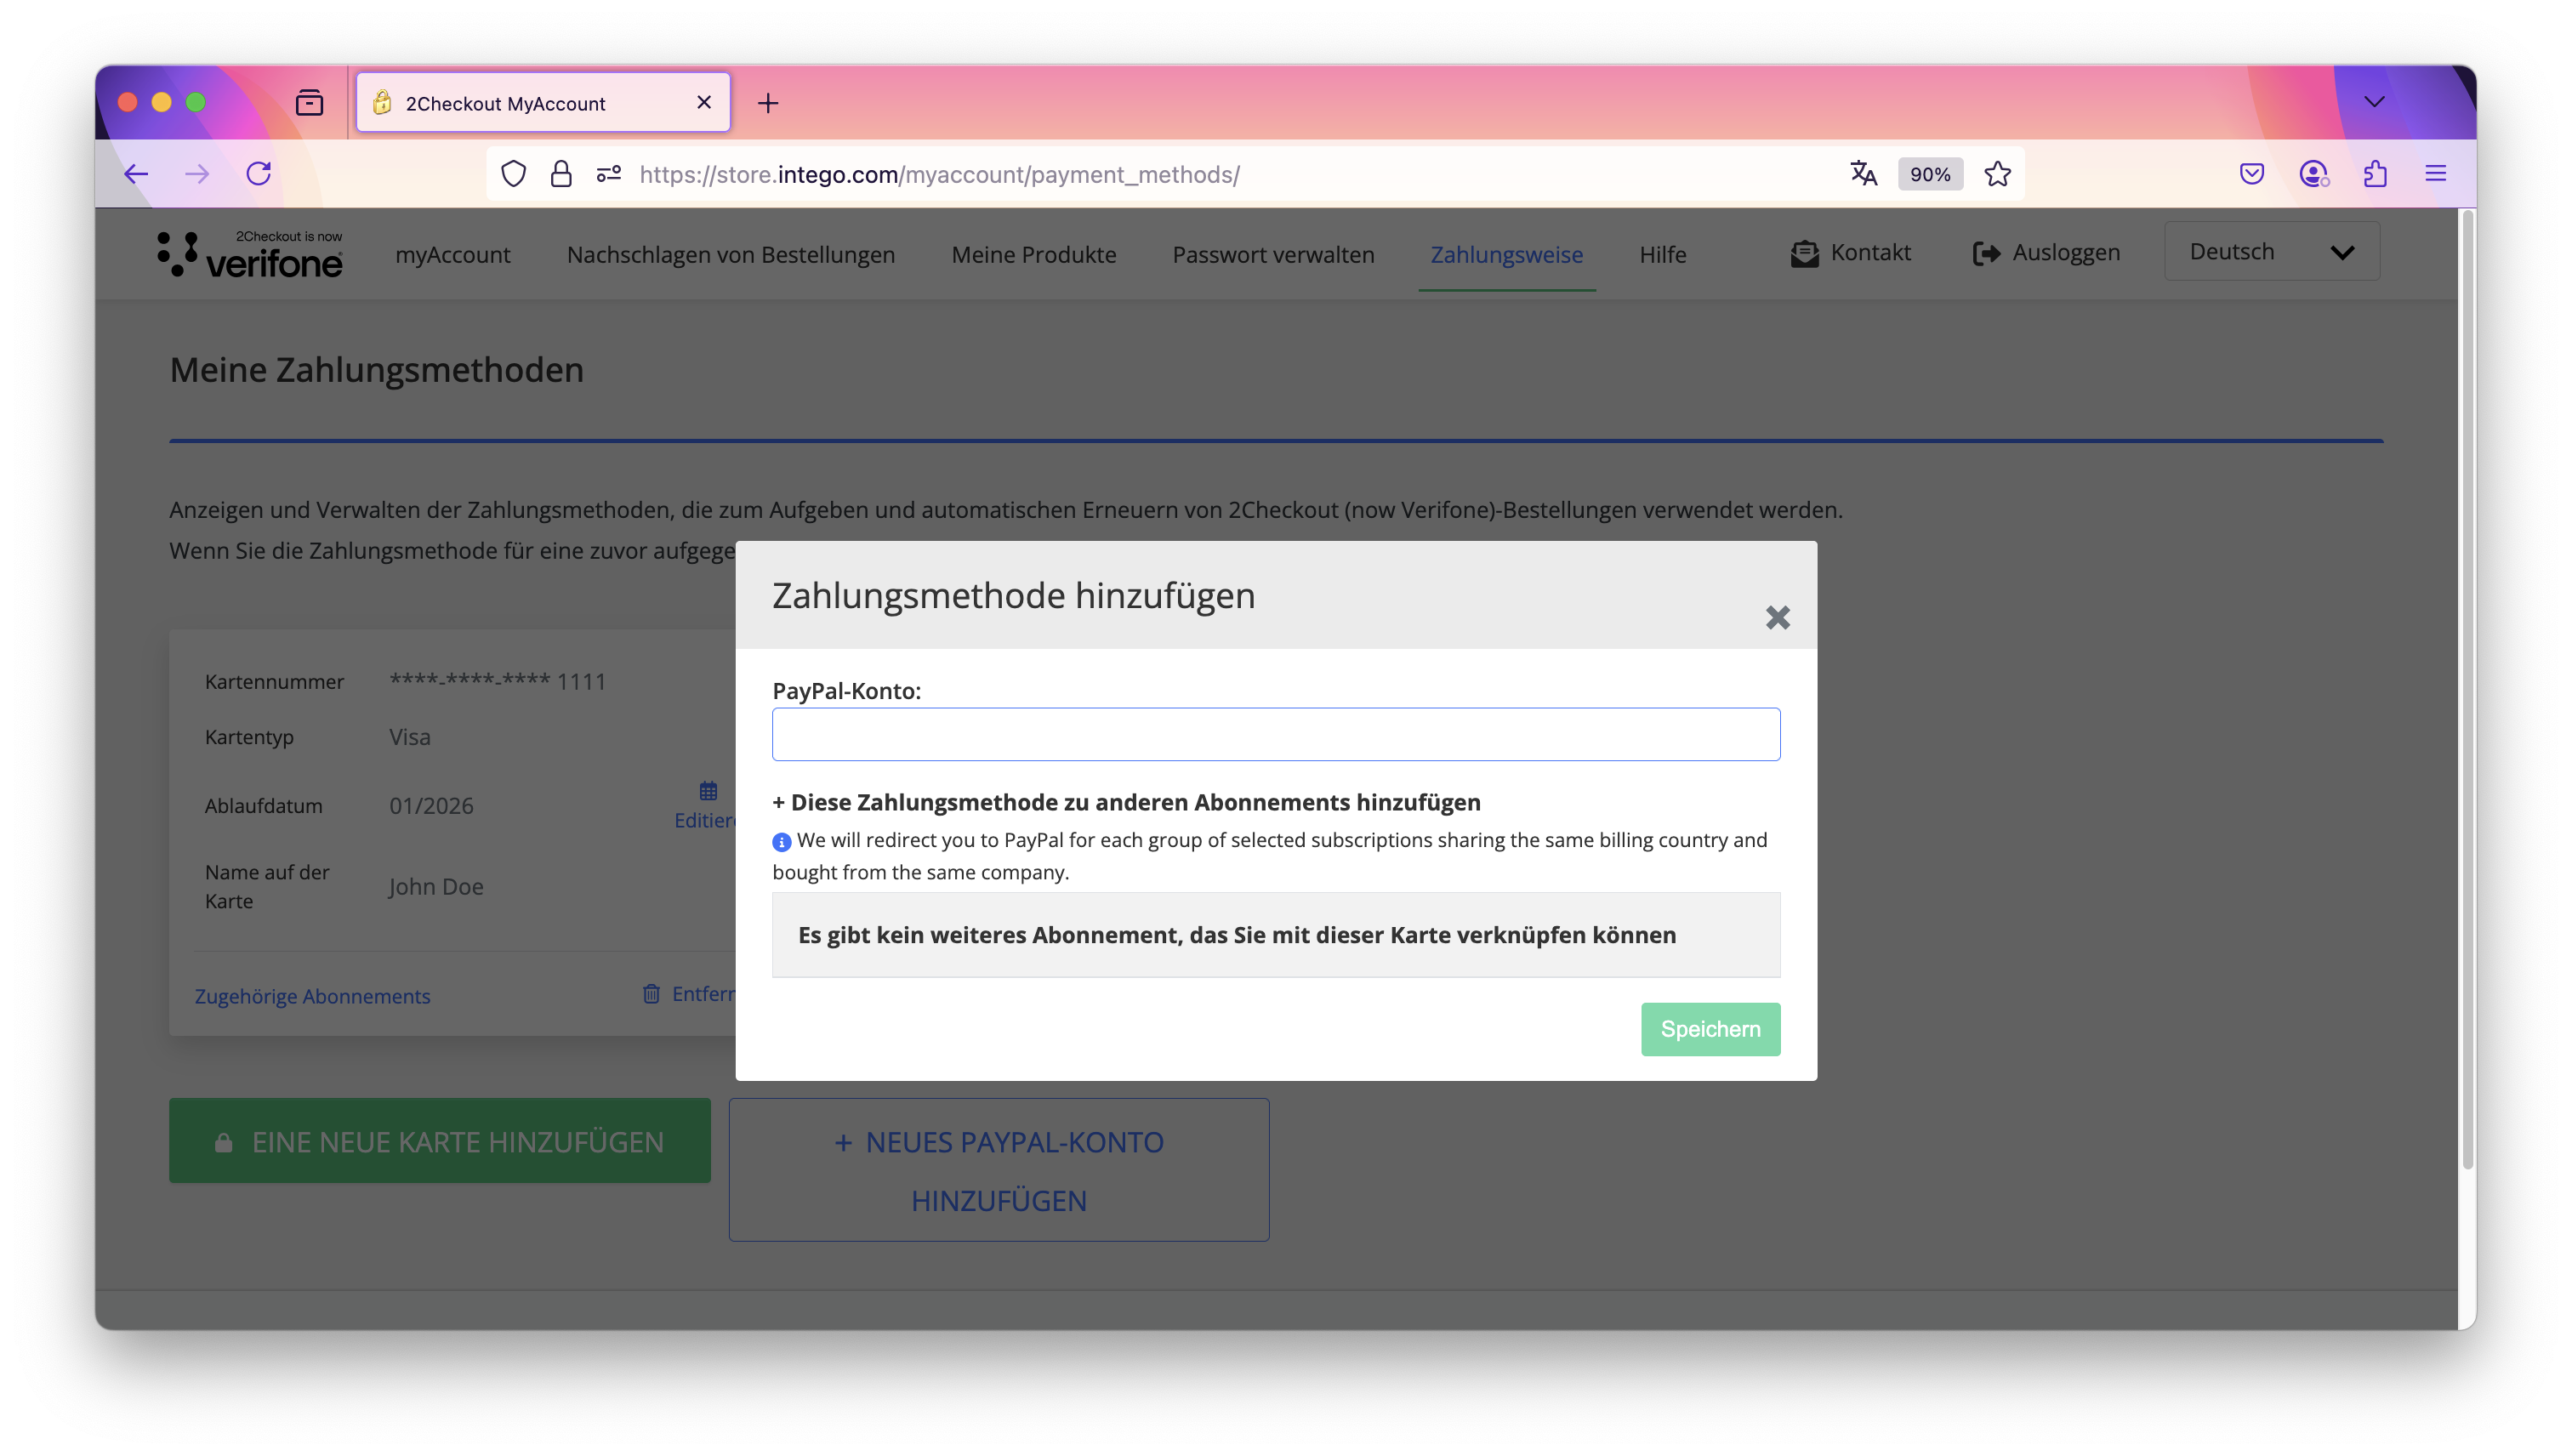Open the Firefox View icon

point(309,102)
